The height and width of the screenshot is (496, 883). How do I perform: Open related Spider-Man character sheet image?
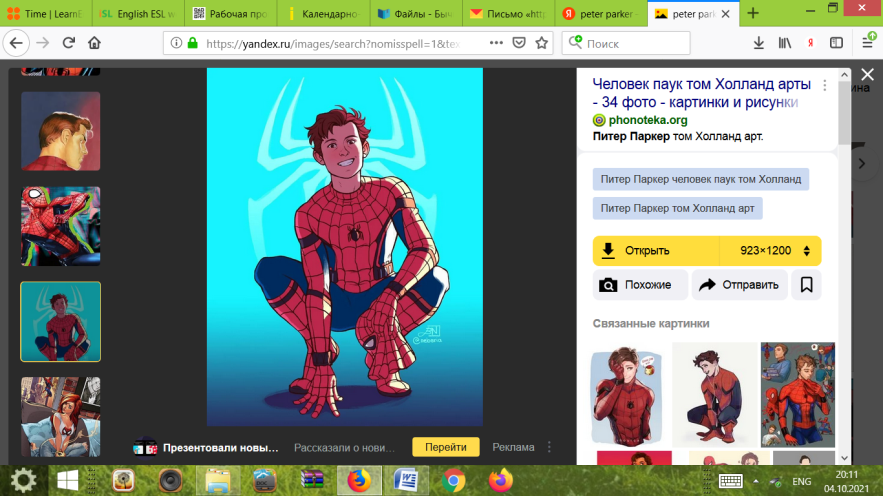click(797, 394)
